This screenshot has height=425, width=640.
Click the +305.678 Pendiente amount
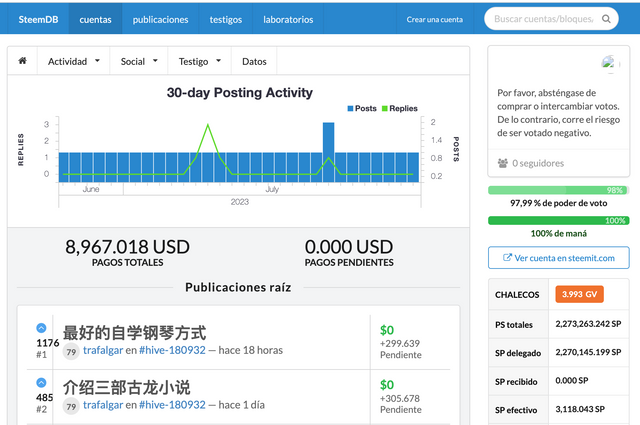400,404
